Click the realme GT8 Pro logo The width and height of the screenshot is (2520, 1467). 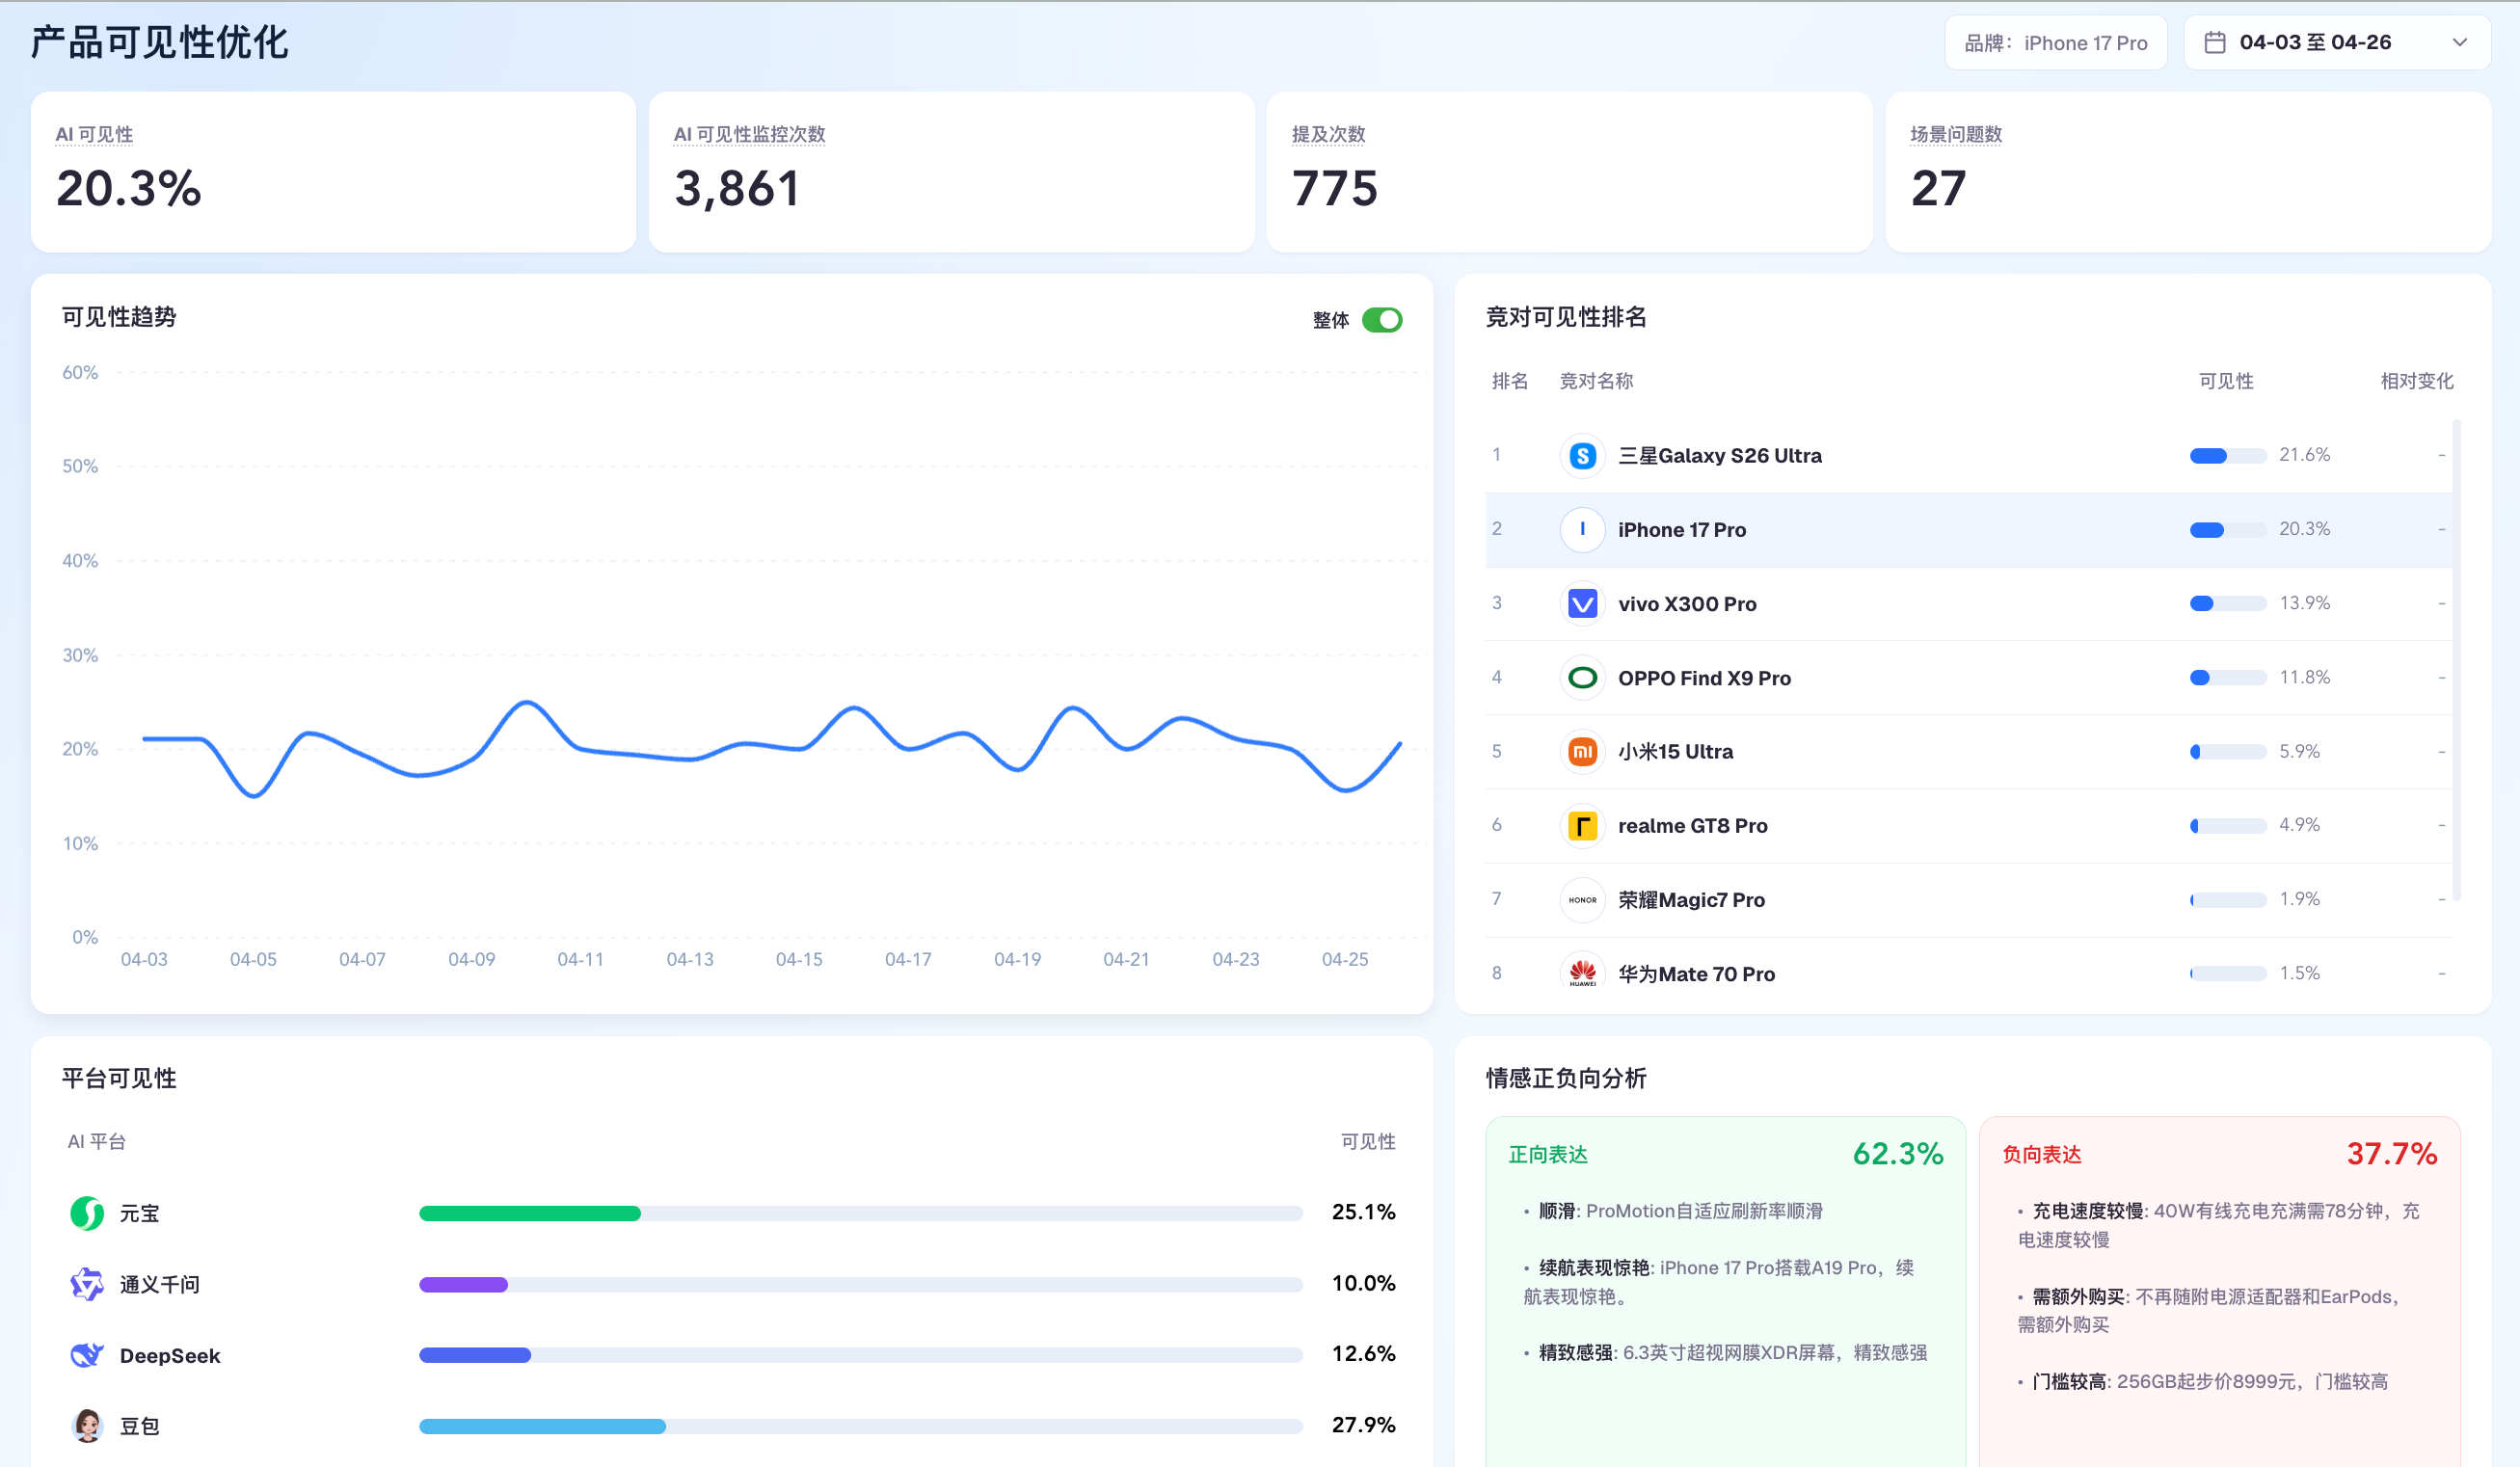(1582, 826)
